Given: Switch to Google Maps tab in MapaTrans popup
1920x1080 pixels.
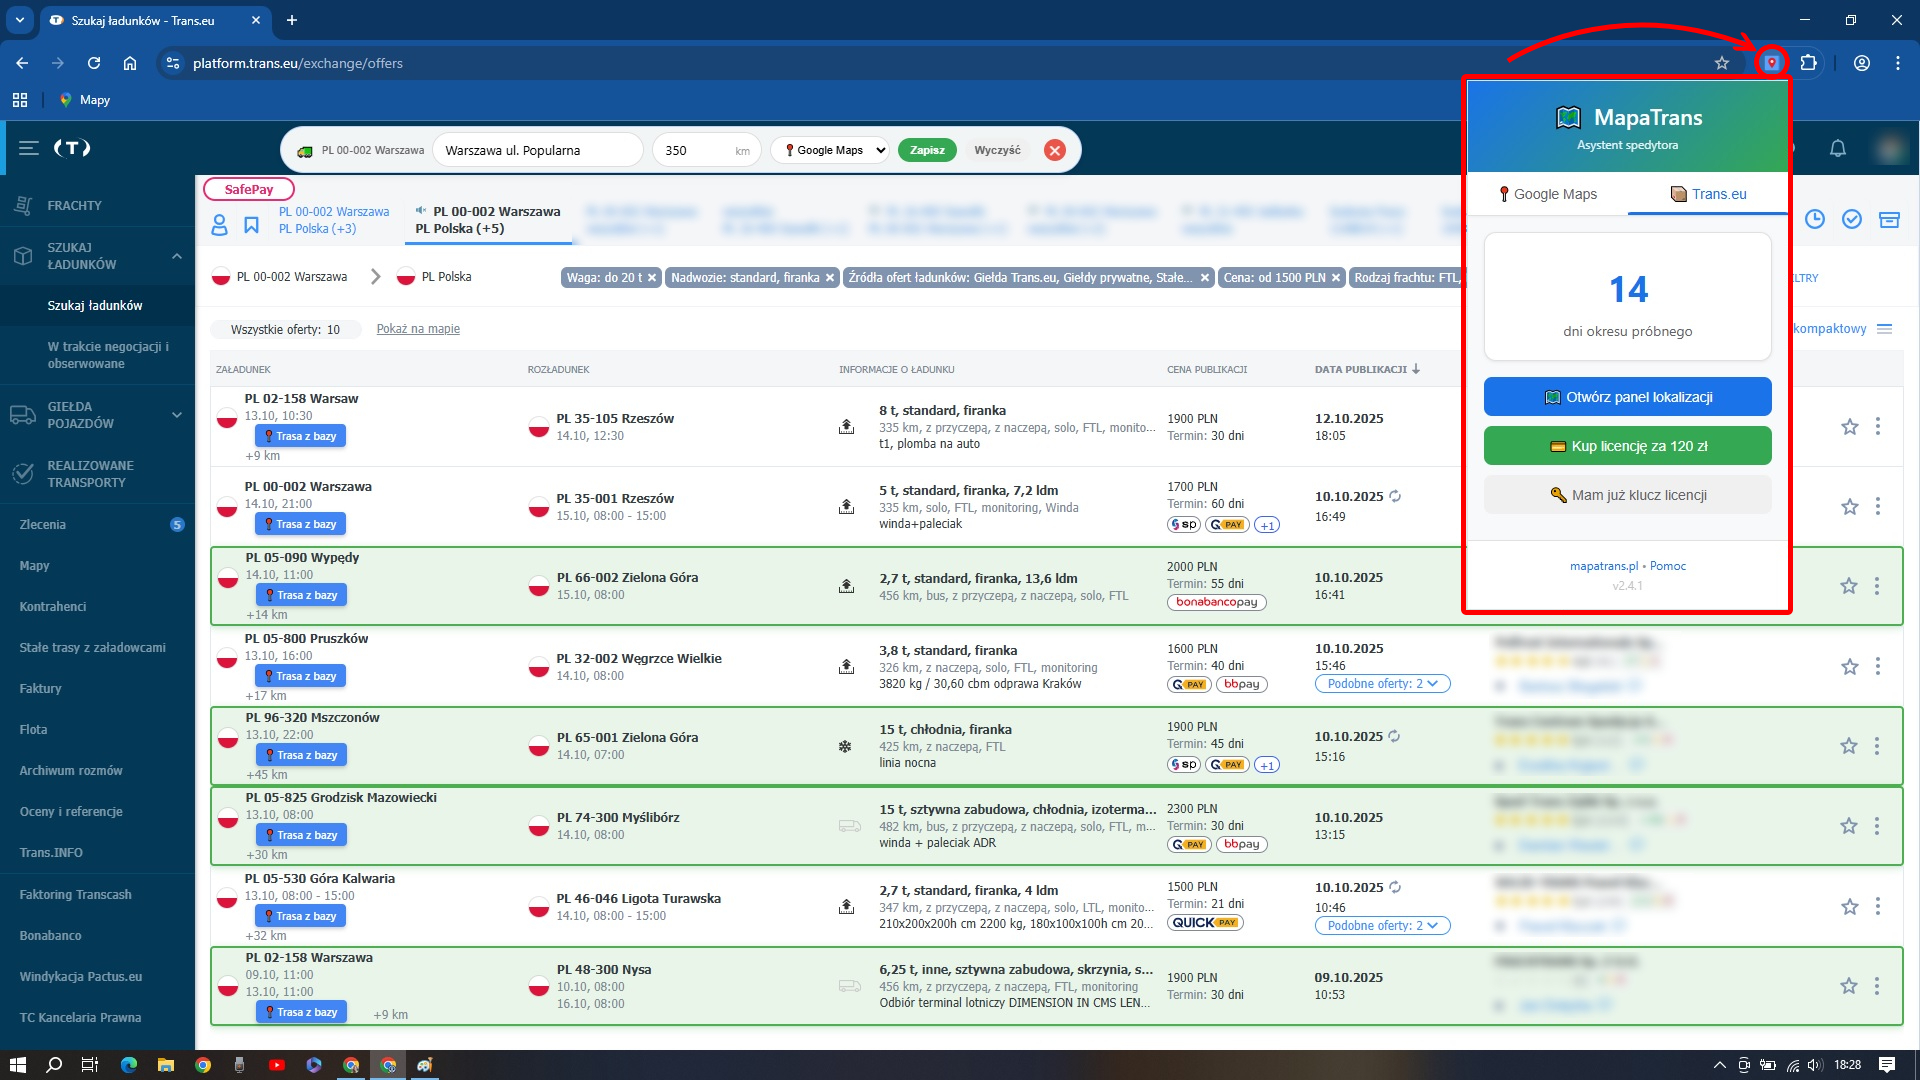Looking at the screenshot, I should point(1547,194).
